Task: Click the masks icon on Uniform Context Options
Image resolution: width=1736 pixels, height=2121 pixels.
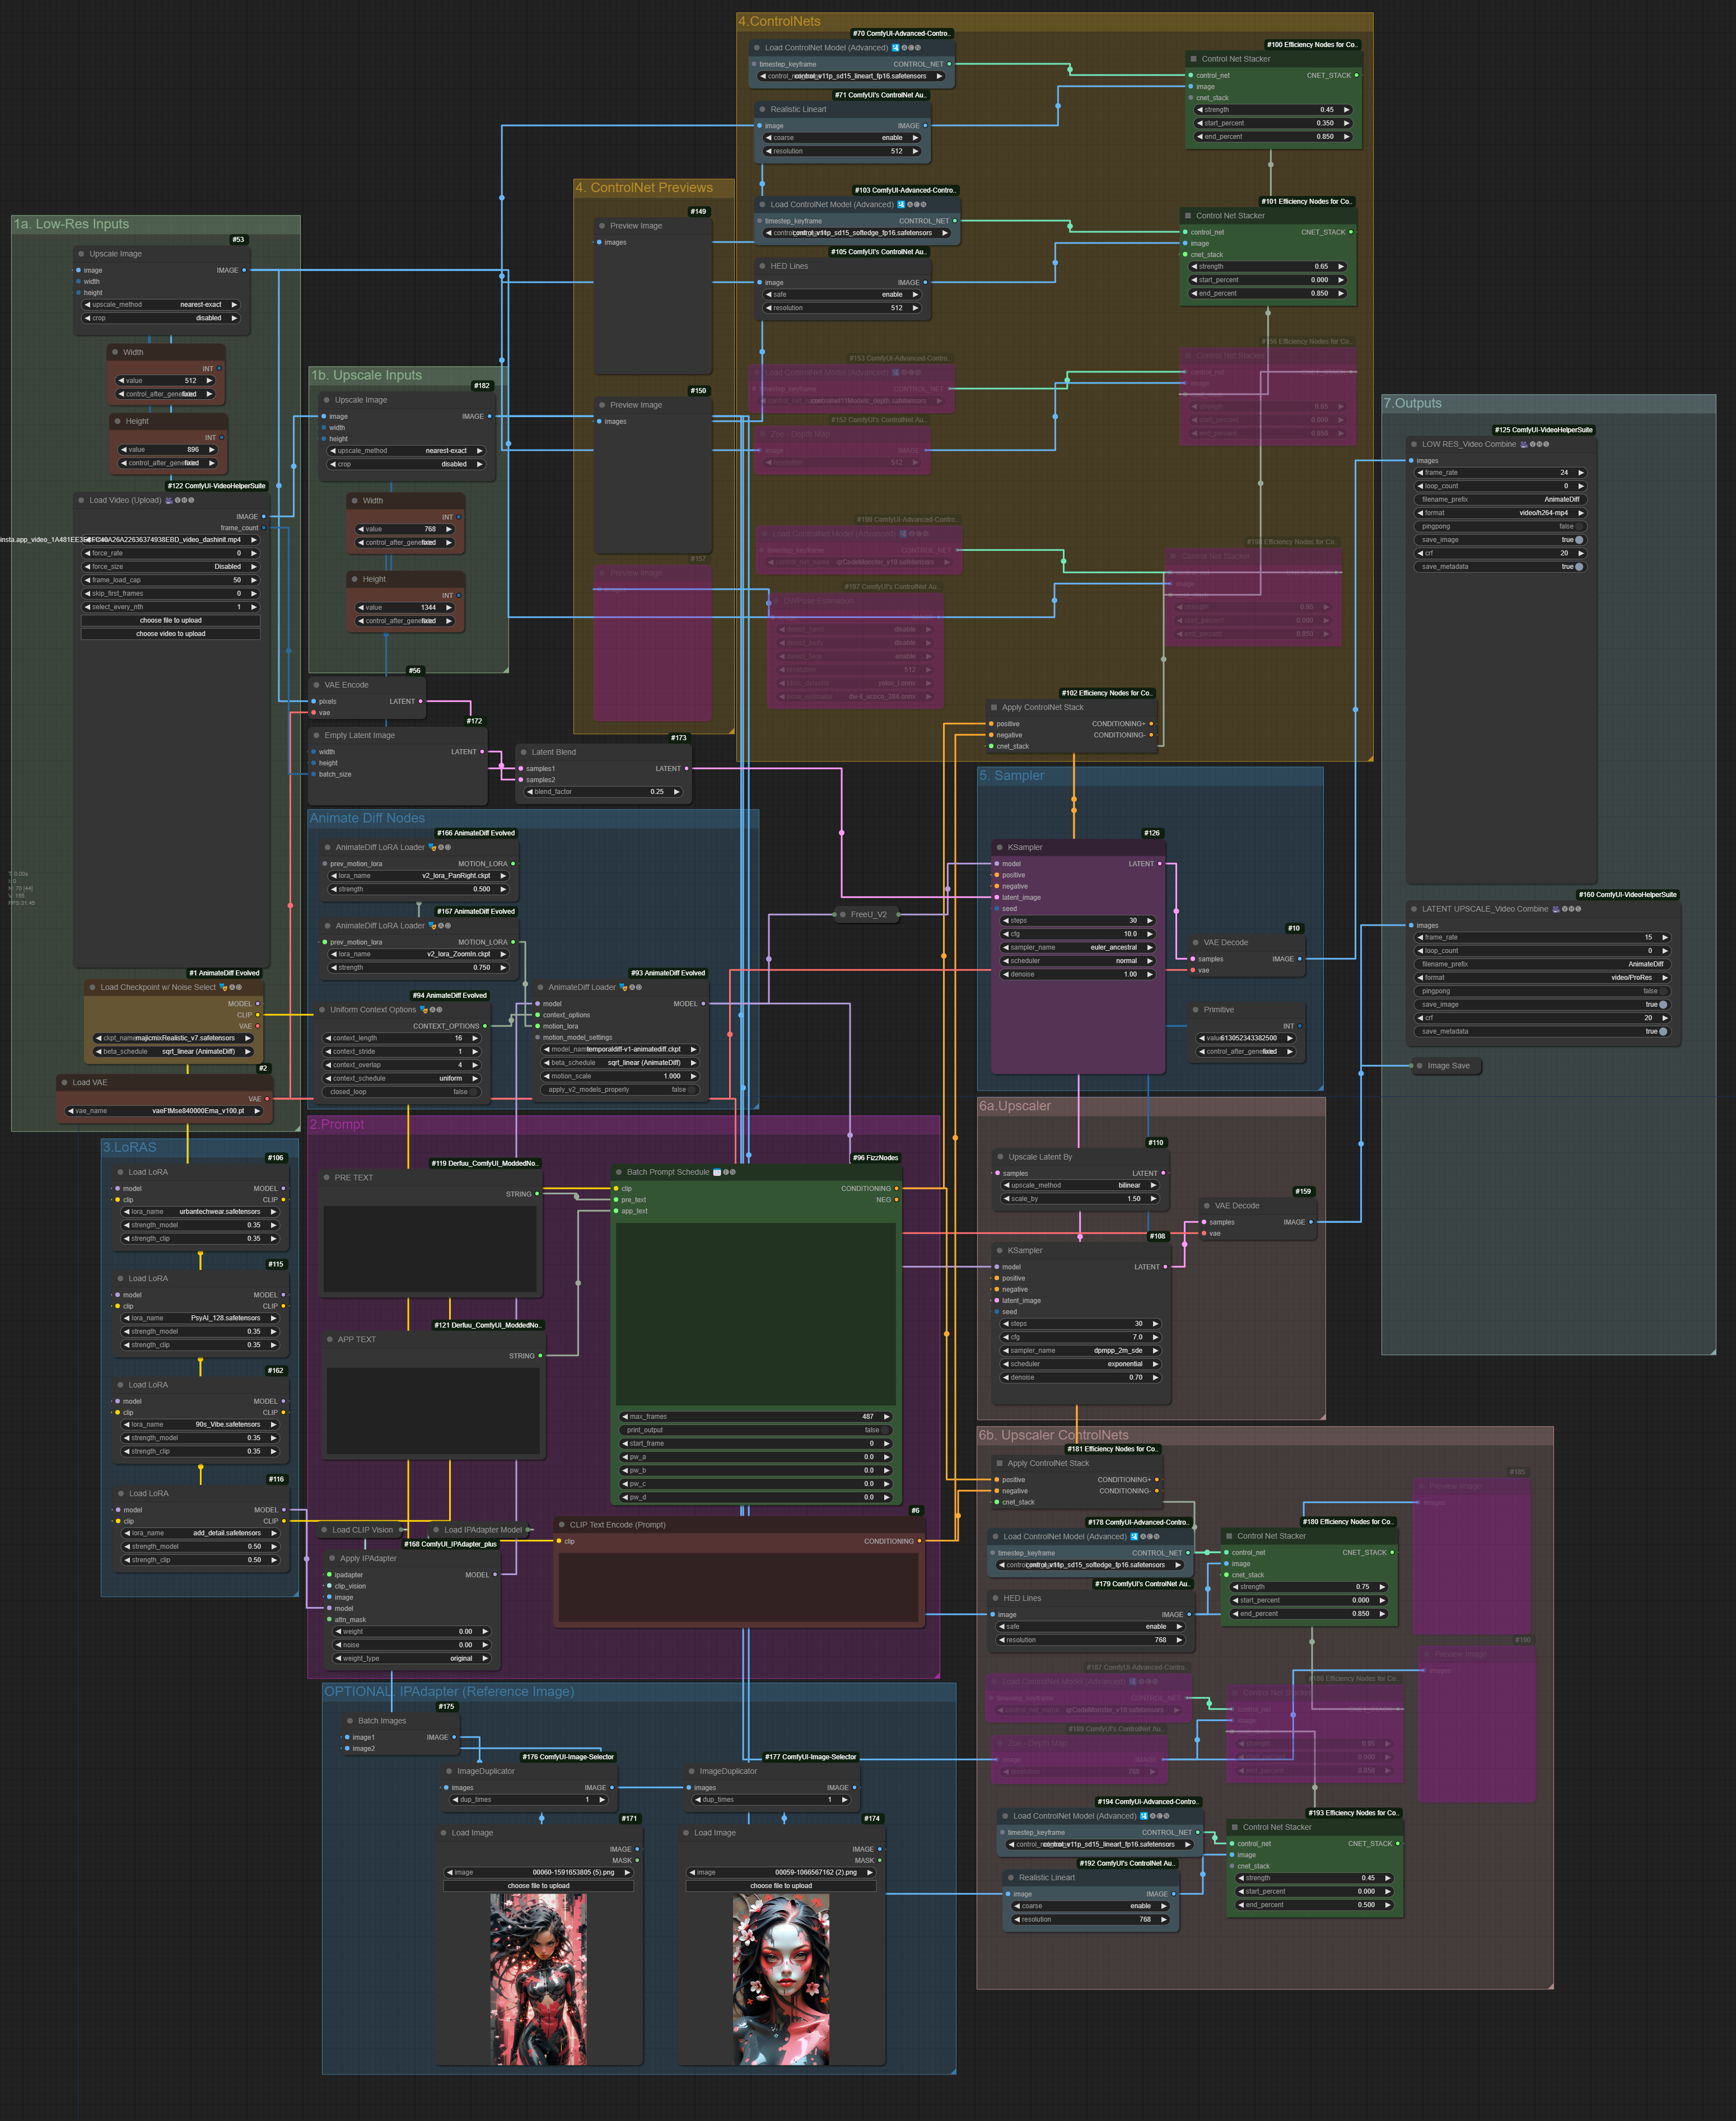Action: [x=423, y=1009]
